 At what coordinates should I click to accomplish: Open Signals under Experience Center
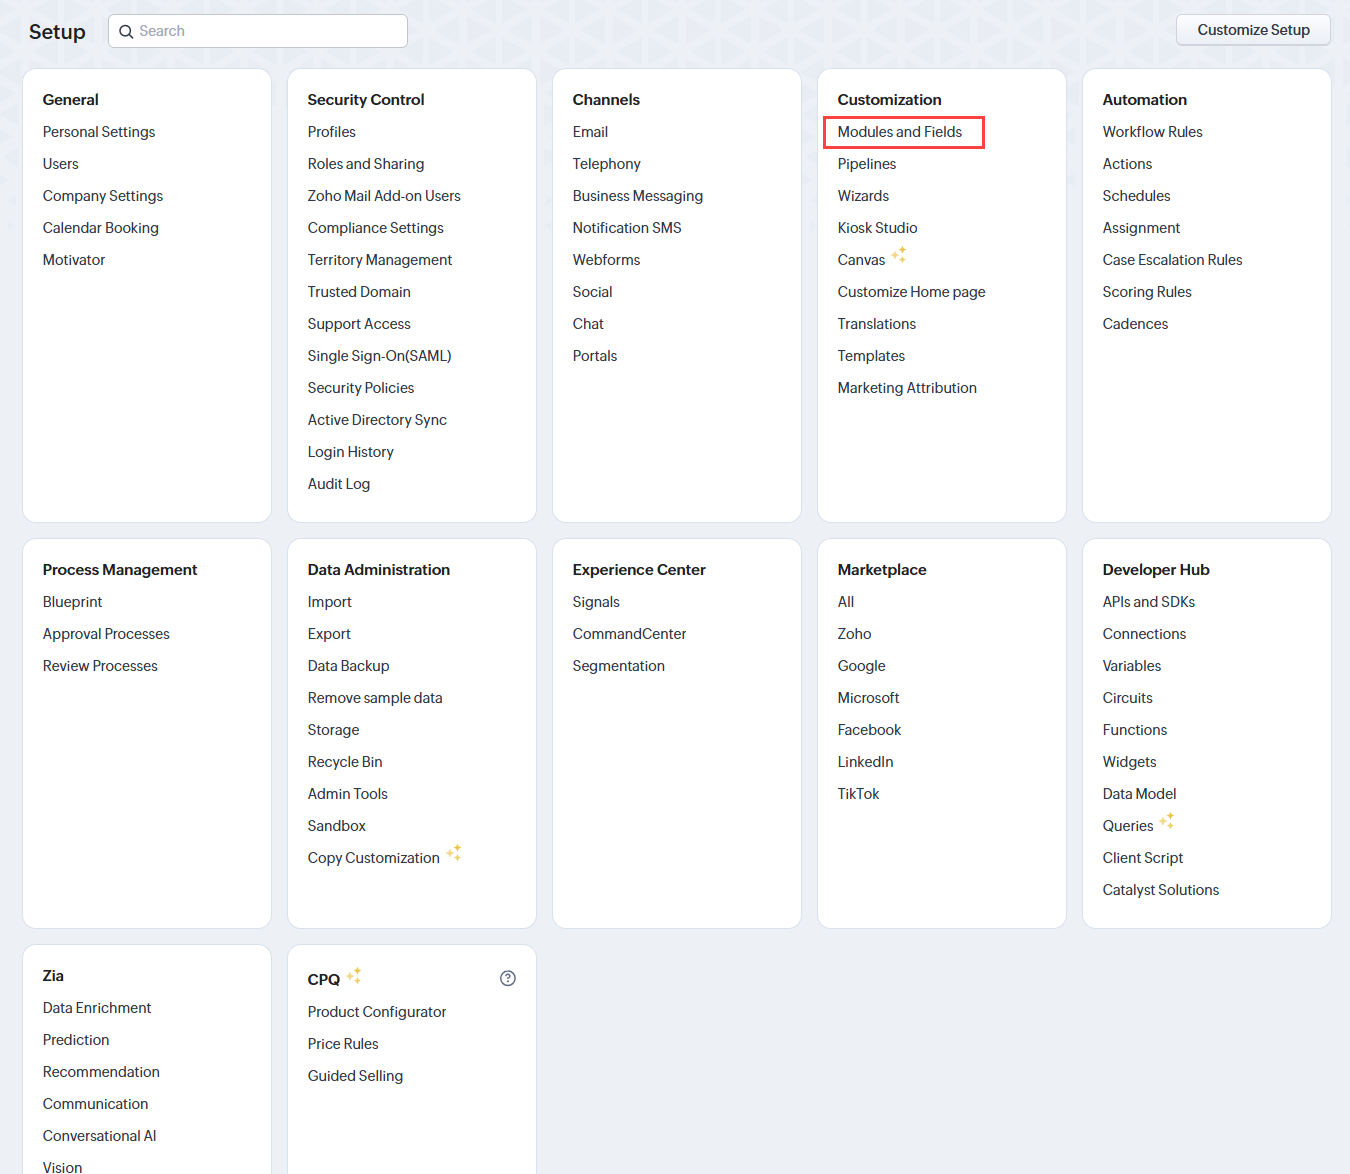pos(596,602)
